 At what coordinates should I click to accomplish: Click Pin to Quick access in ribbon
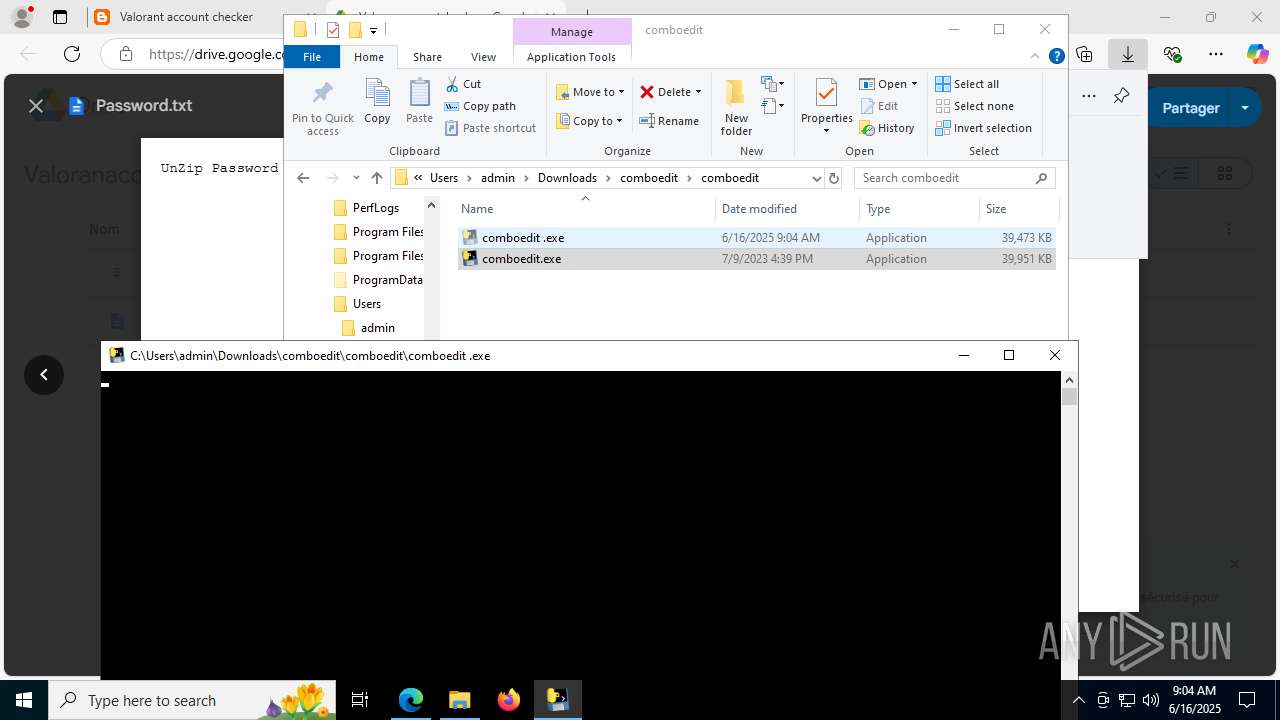point(322,108)
